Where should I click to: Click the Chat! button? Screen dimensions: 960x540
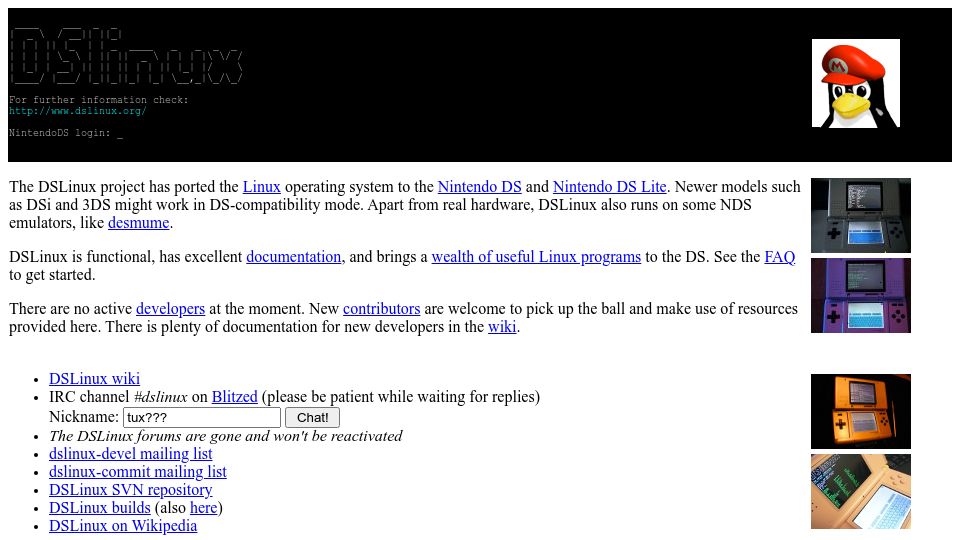pos(312,418)
